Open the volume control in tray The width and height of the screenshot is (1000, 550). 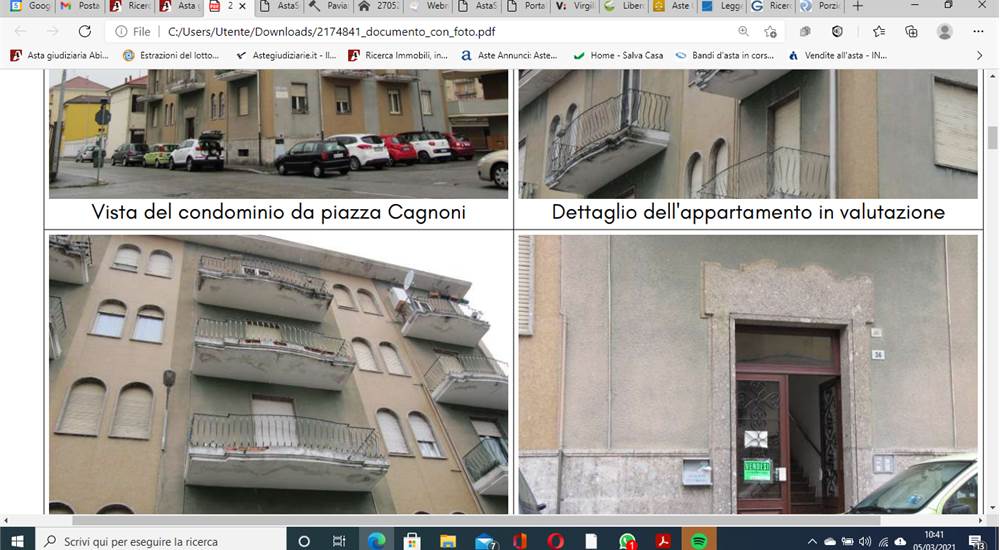865,542
